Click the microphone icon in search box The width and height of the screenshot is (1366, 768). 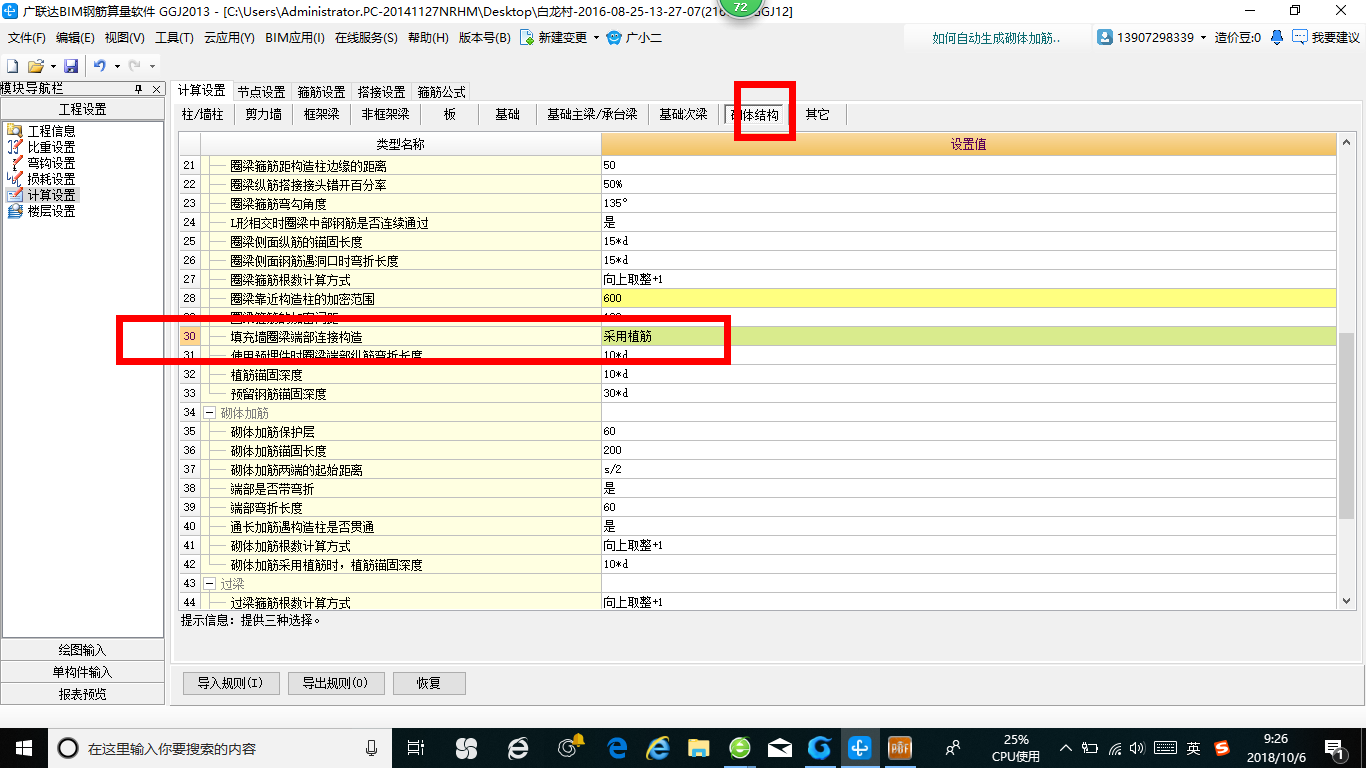coord(372,747)
